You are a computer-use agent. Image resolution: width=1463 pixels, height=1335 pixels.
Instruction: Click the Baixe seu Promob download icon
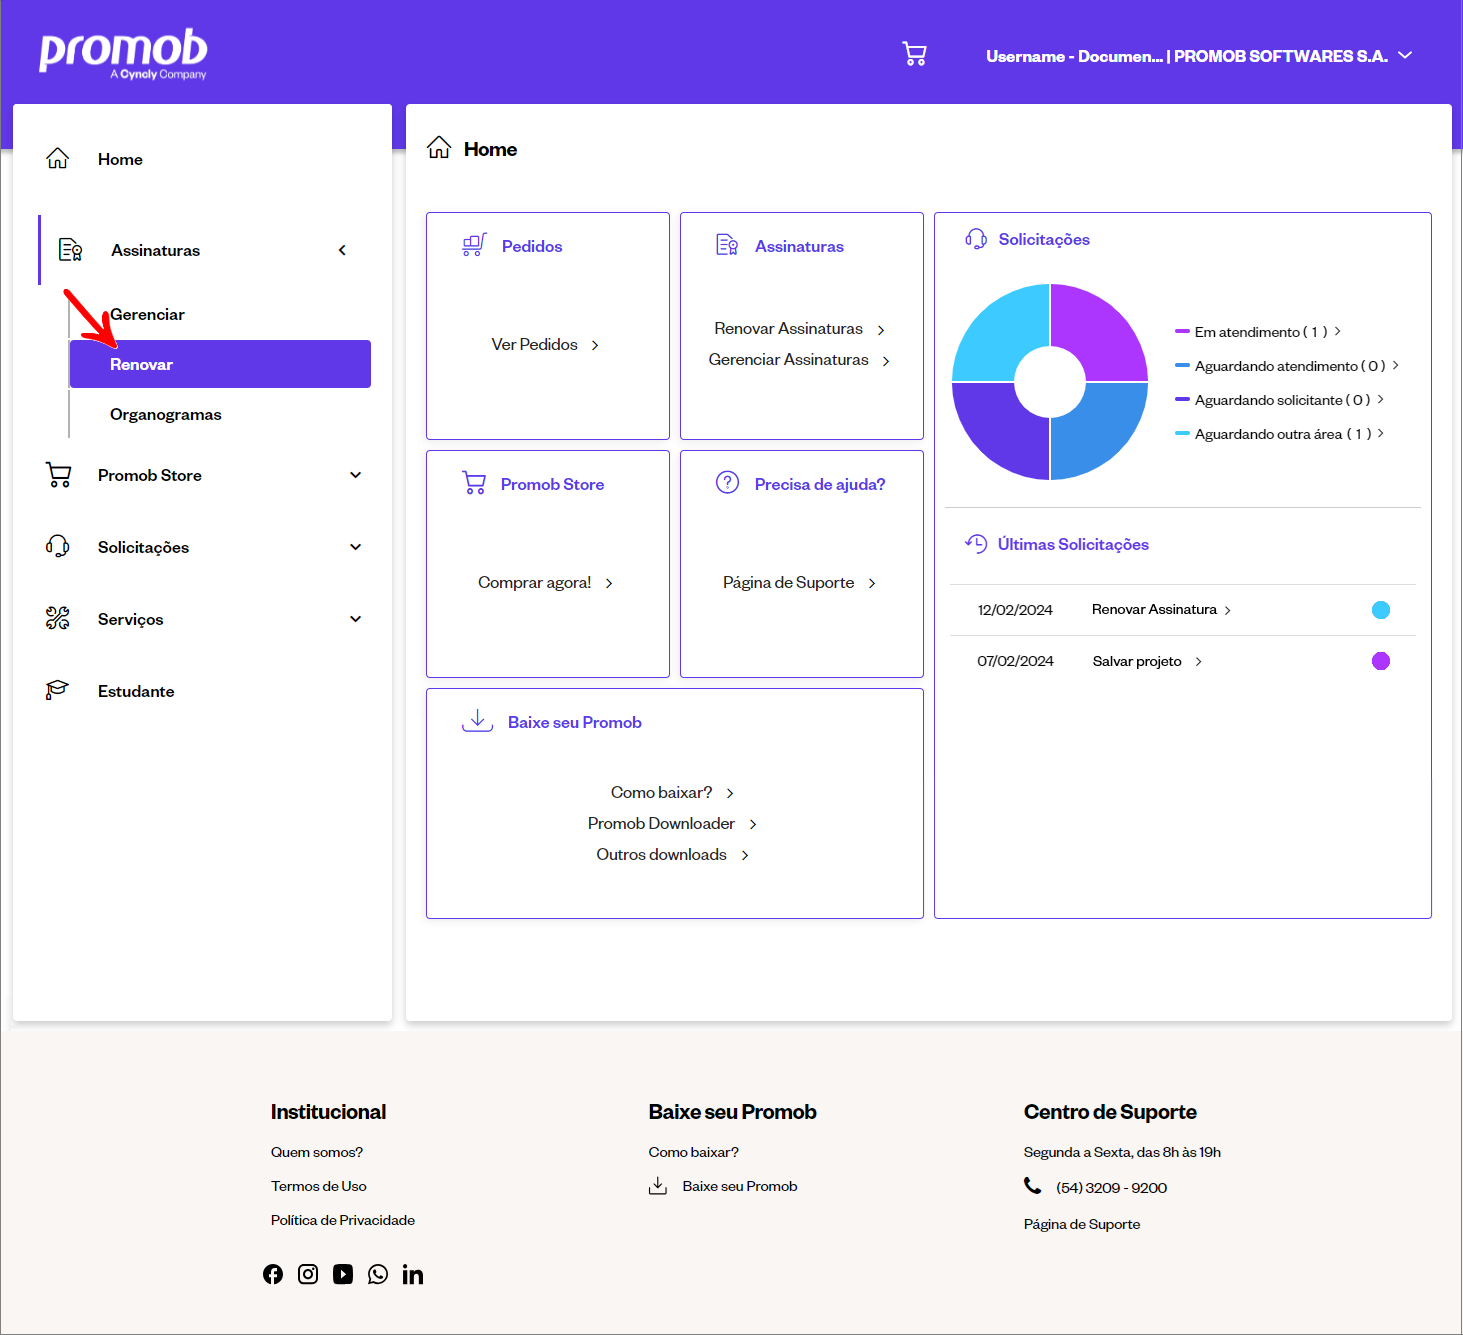coord(478,721)
